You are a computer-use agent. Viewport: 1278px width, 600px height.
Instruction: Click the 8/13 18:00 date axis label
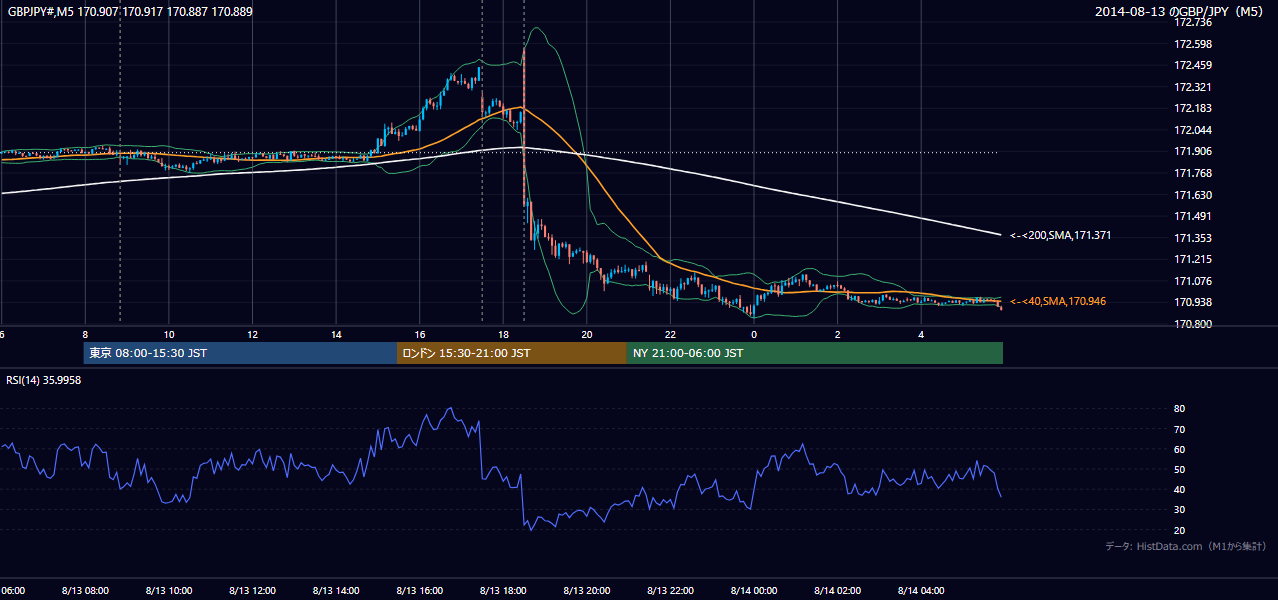(504, 590)
